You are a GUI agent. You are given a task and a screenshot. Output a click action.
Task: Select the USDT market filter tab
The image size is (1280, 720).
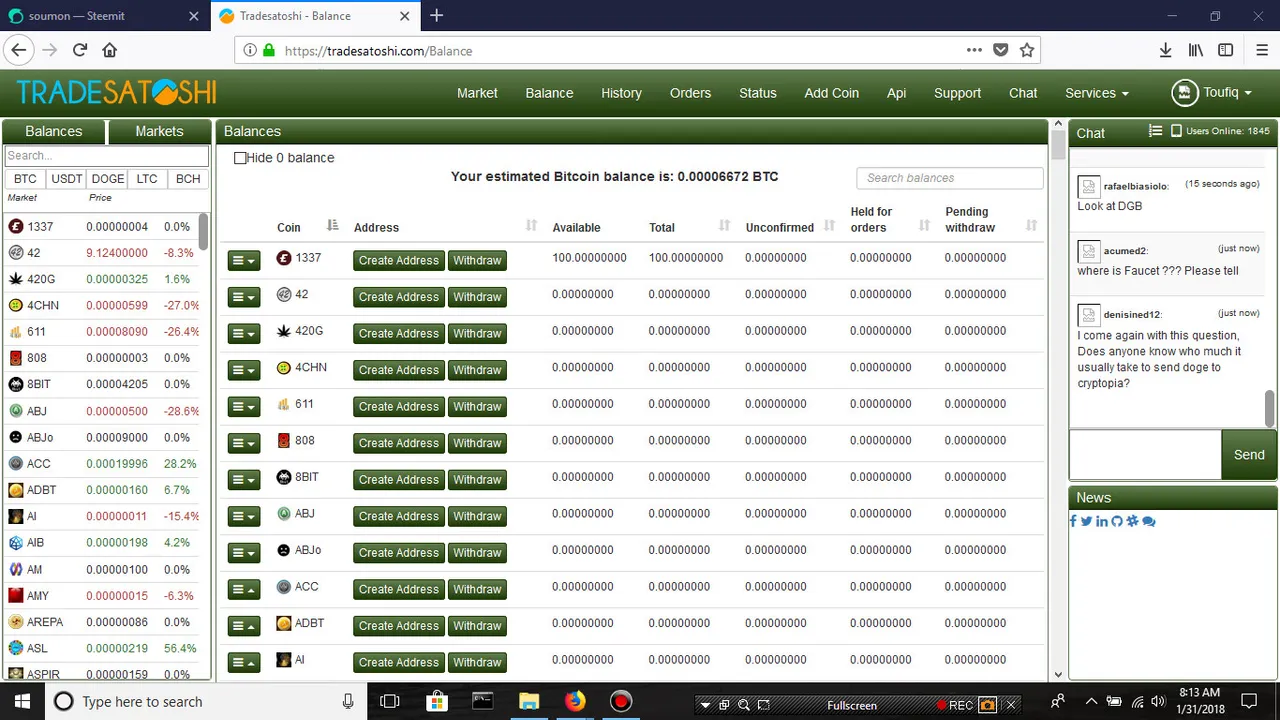(67, 179)
